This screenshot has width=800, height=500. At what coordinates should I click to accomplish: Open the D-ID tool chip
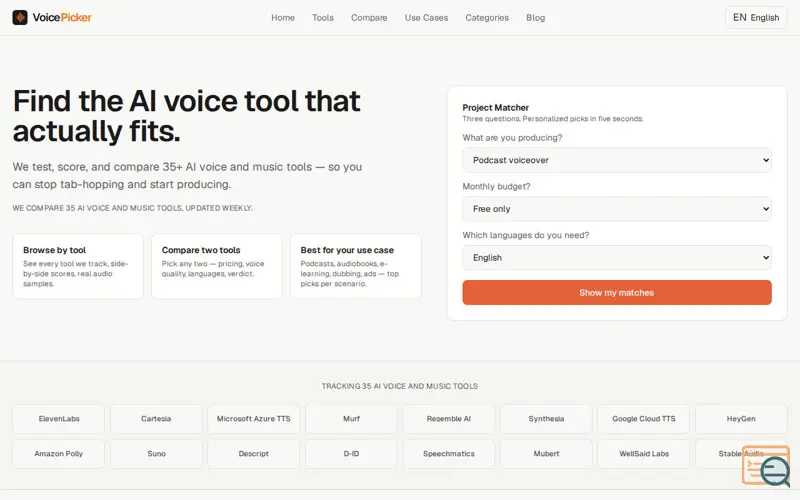pos(351,454)
